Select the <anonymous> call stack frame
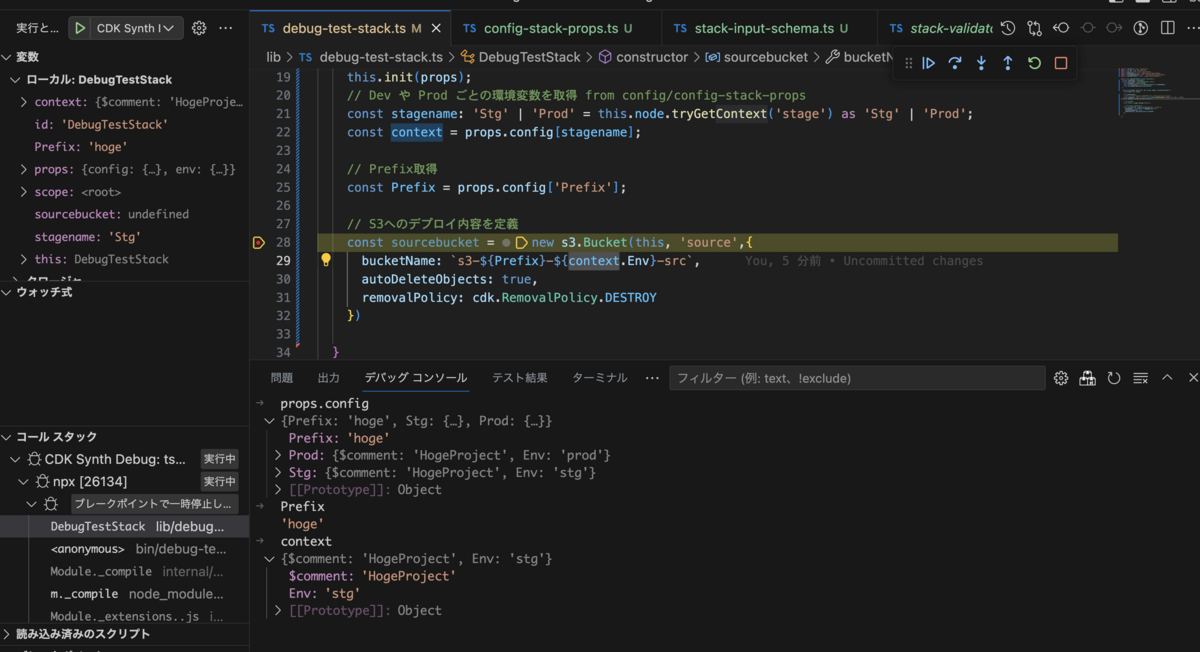The image size is (1200, 652). pos(125,549)
